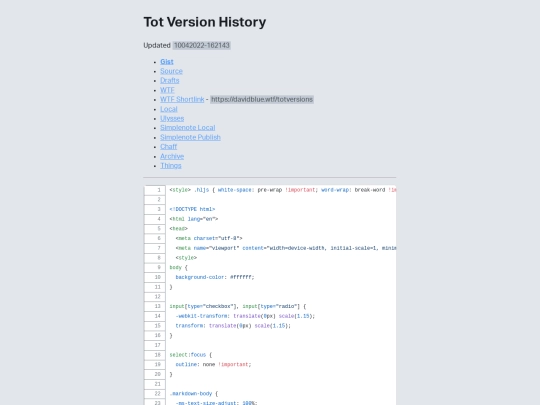
Task: Click the first line .hljs style code
Action: (x=282, y=190)
